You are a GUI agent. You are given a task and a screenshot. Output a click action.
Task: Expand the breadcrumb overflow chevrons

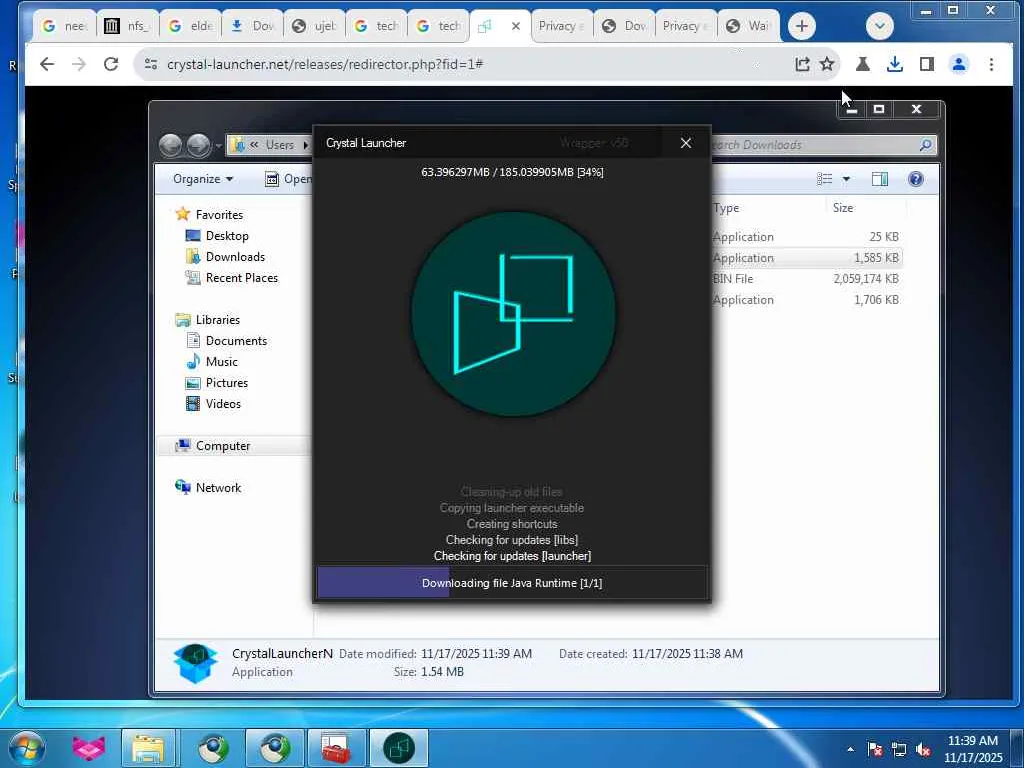click(254, 145)
